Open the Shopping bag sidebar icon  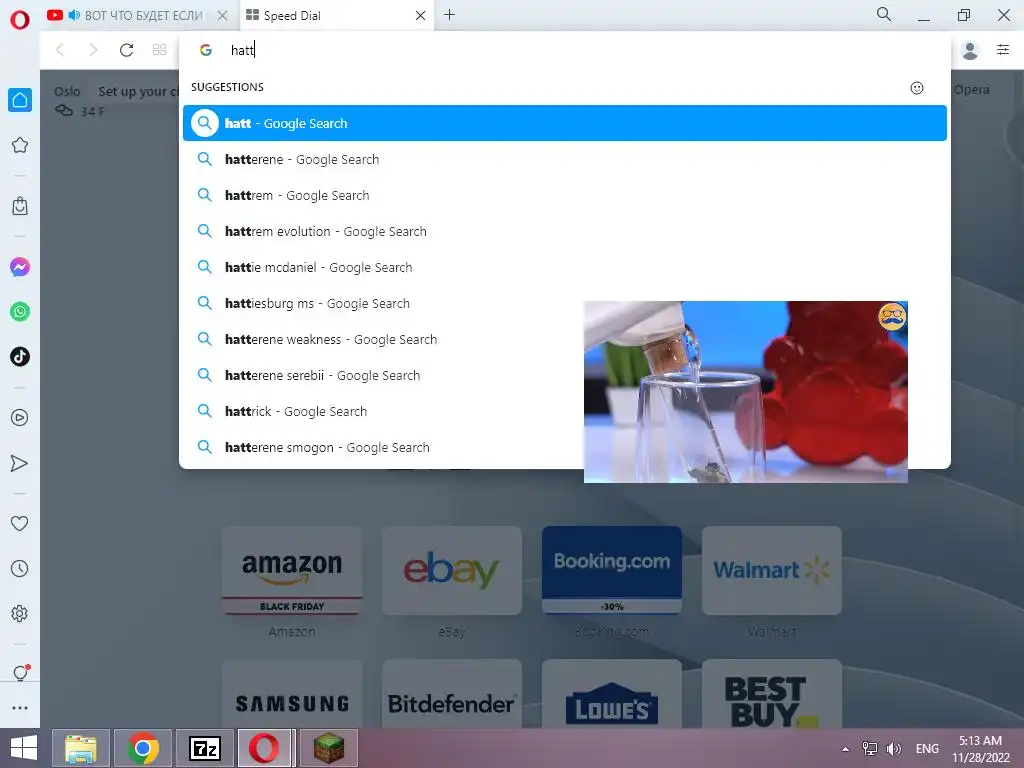[x=20, y=206]
